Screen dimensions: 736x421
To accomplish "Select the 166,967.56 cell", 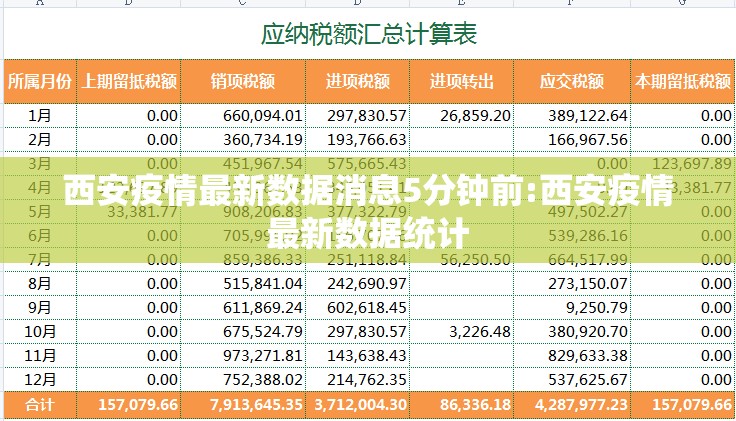I will coord(572,139).
